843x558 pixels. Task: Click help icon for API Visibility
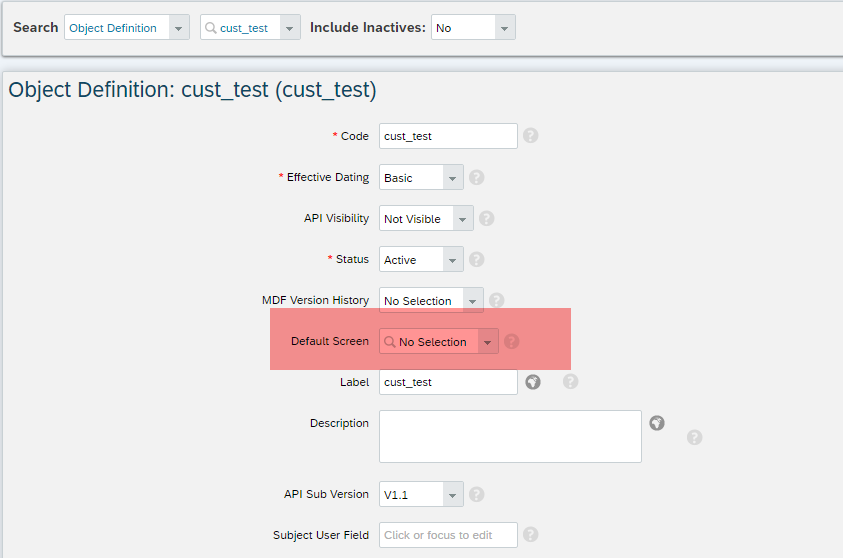(487, 218)
